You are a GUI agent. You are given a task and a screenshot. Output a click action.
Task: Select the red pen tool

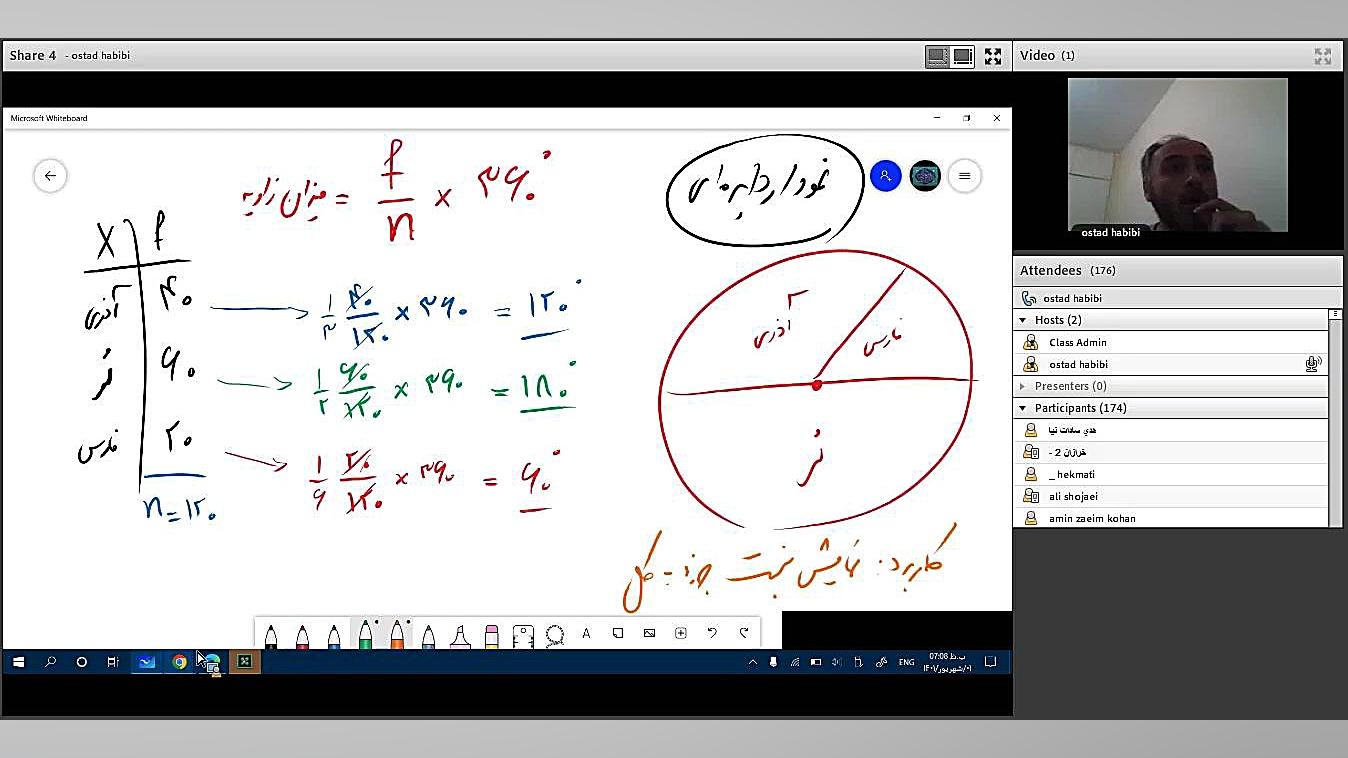click(302, 636)
